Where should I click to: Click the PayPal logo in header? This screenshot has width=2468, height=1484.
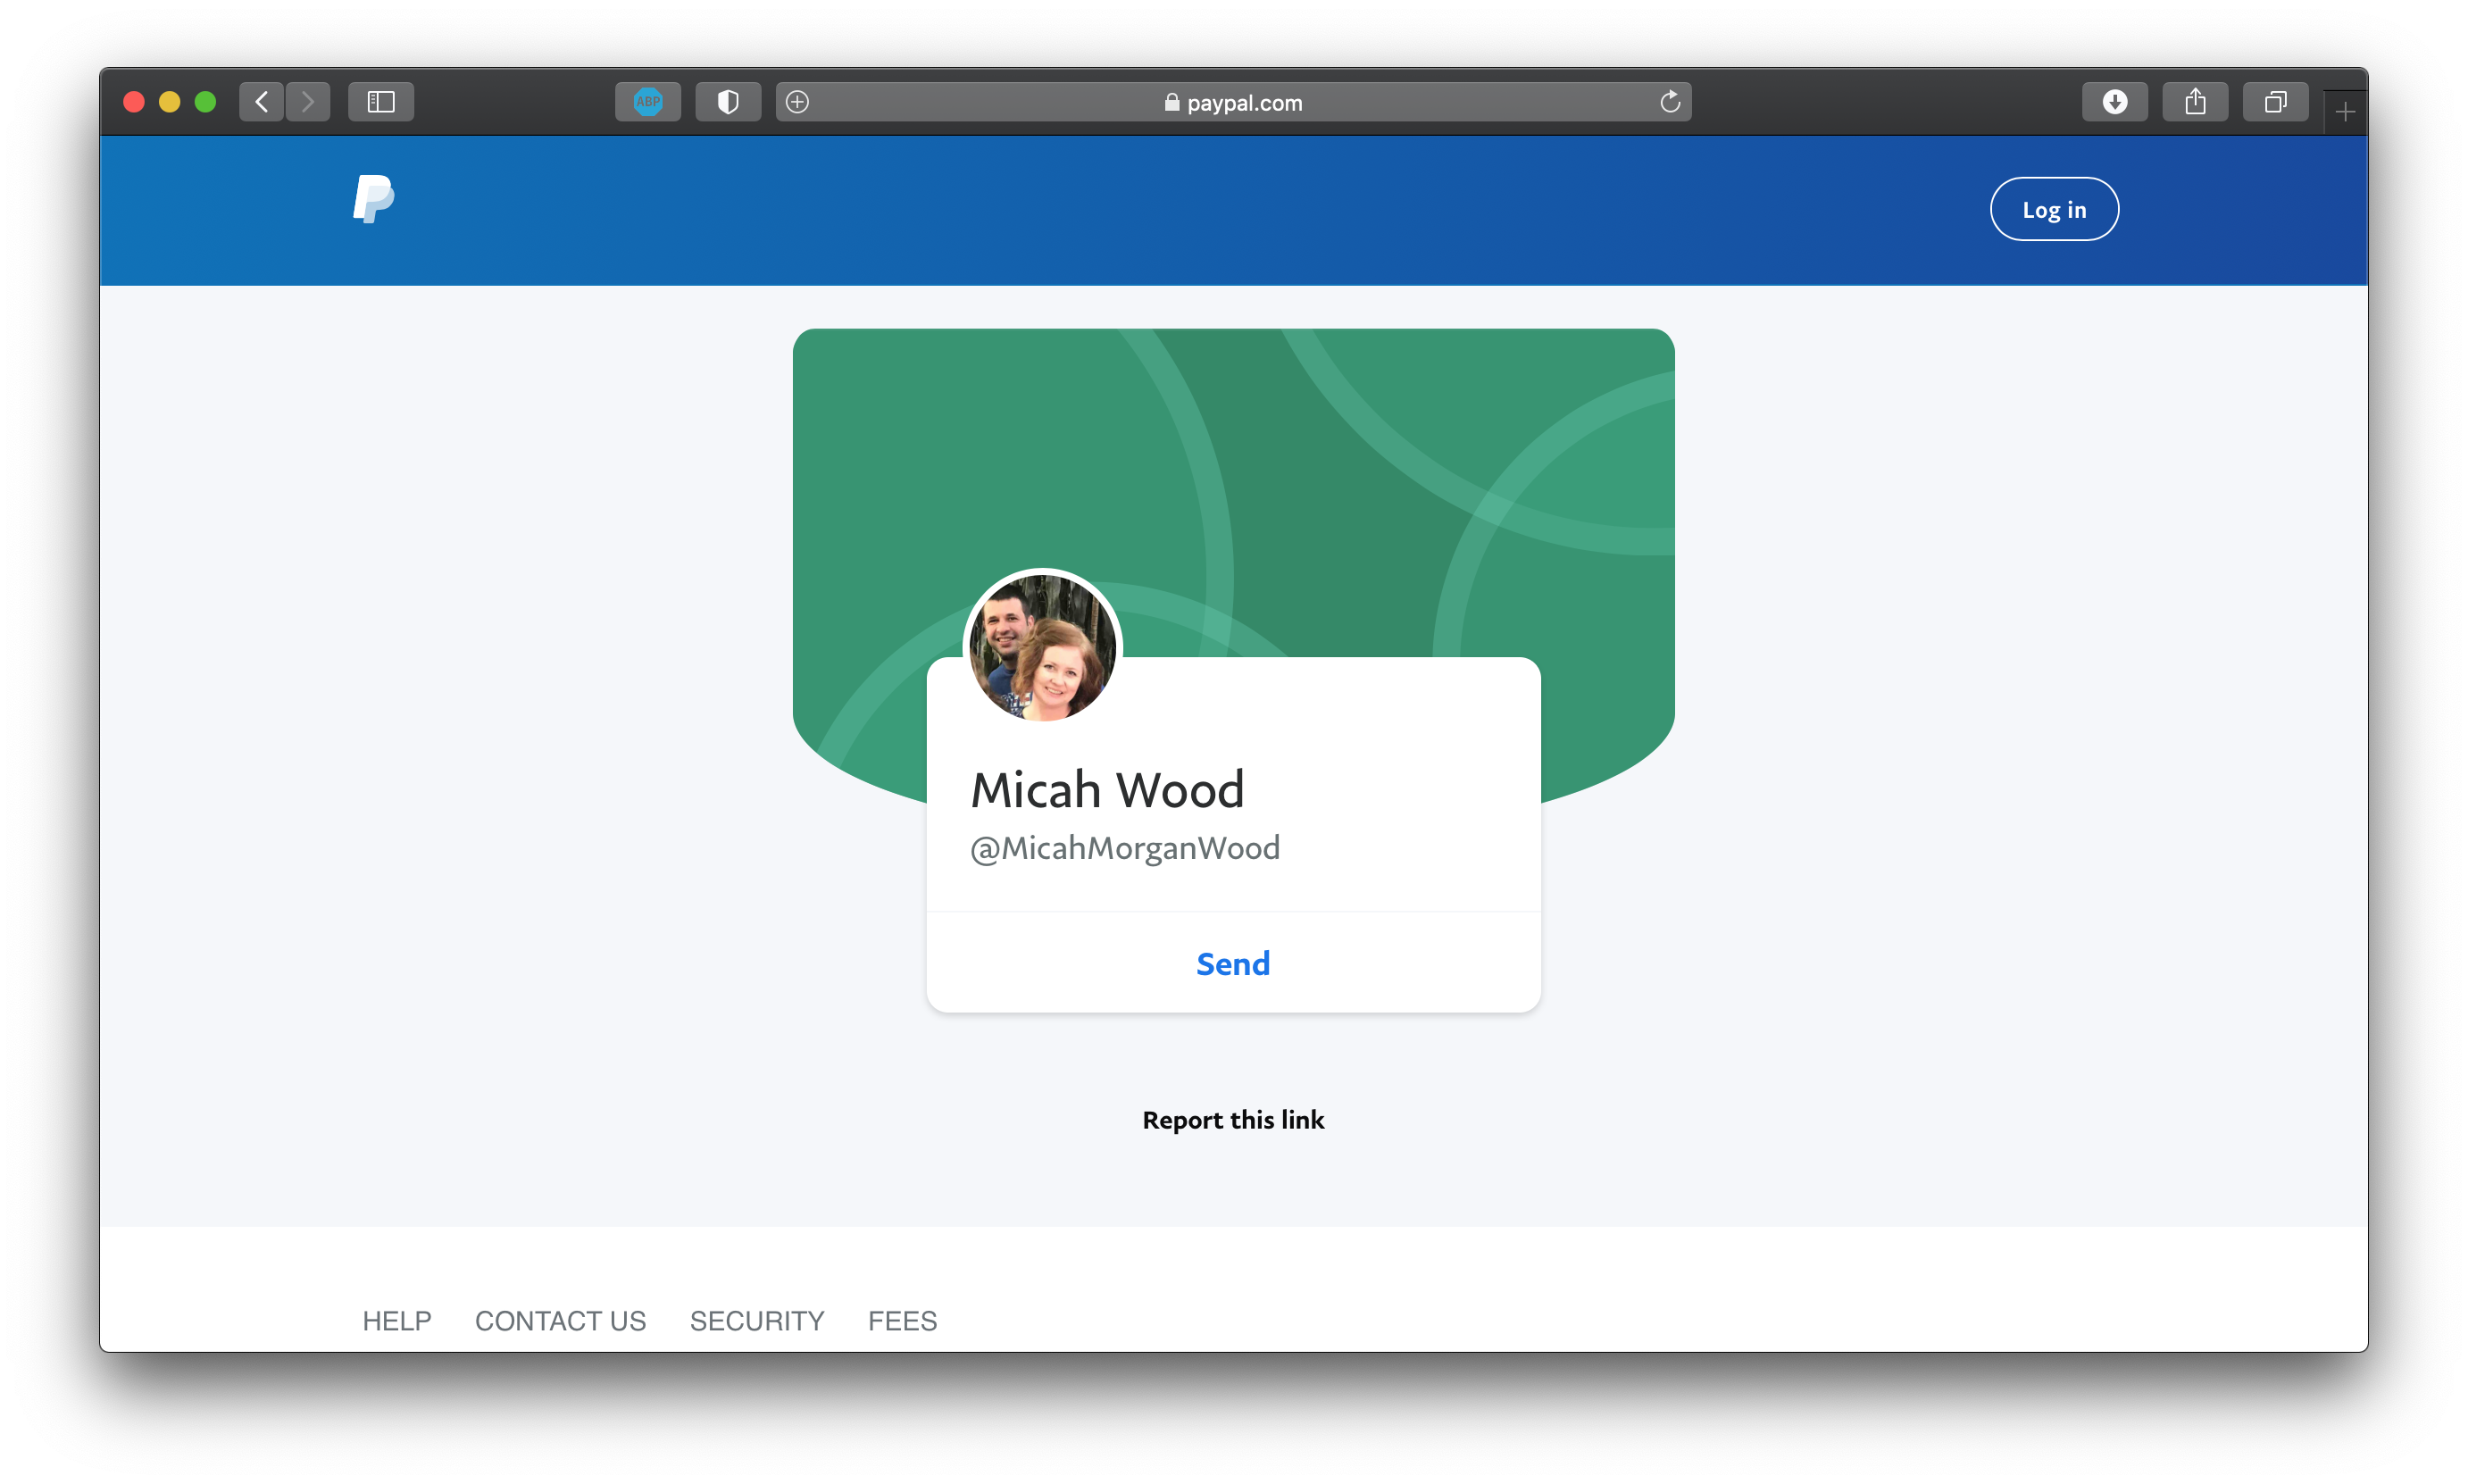[374, 199]
